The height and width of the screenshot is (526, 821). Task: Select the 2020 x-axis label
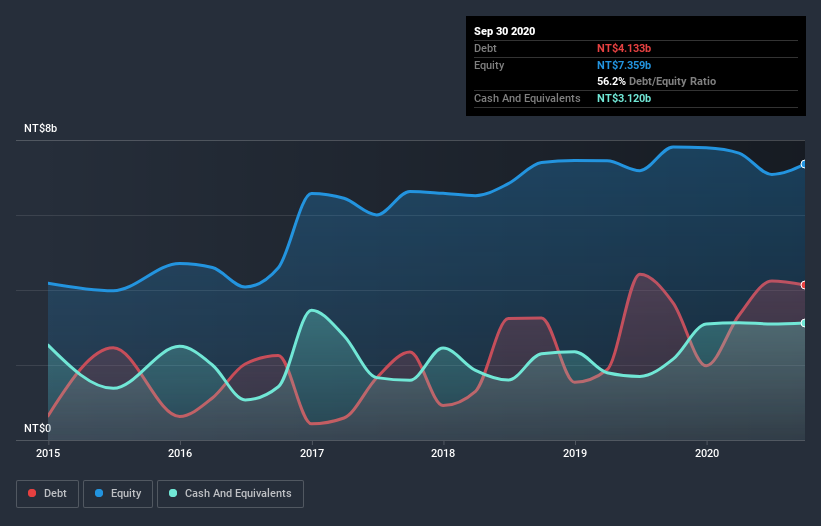pyautogui.click(x=707, y=453)
